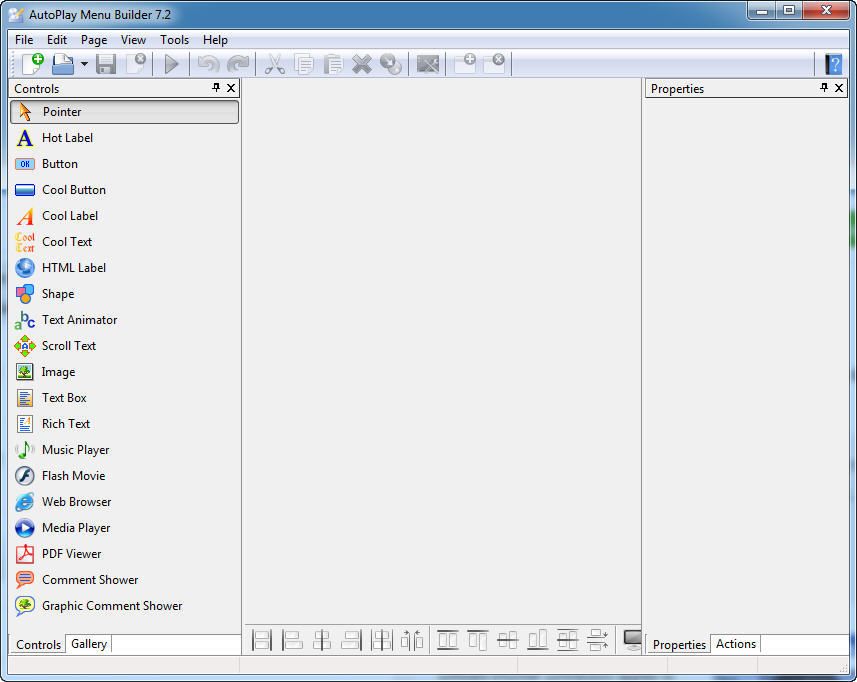Select the Hot Label control

click(x=67, y=138)
